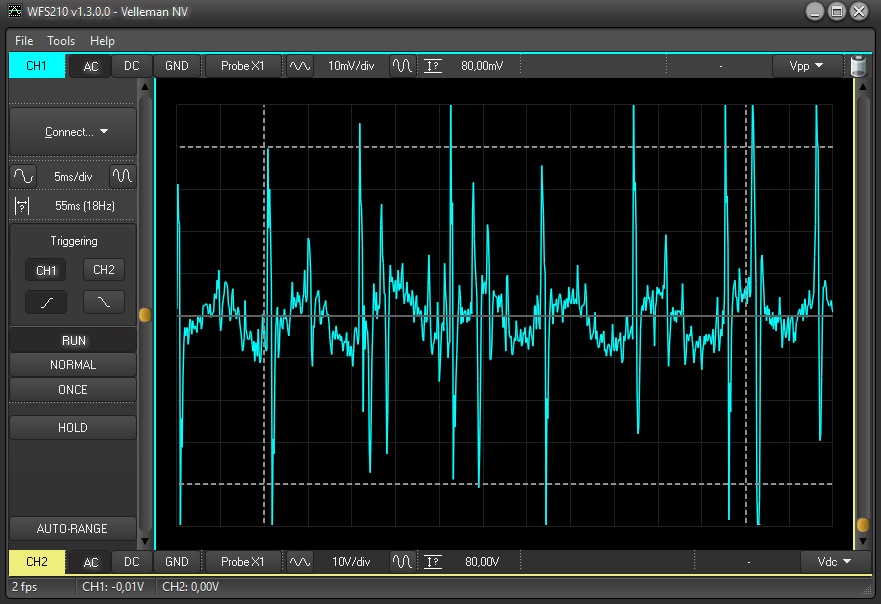Click the WFS210 application icon in the title bar

pyautogui.click(x=15, y=11)
